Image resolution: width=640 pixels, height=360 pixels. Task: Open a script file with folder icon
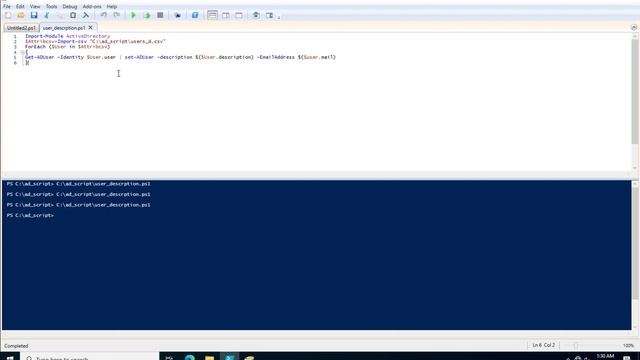pyautogui.click(x=21, y=15)
